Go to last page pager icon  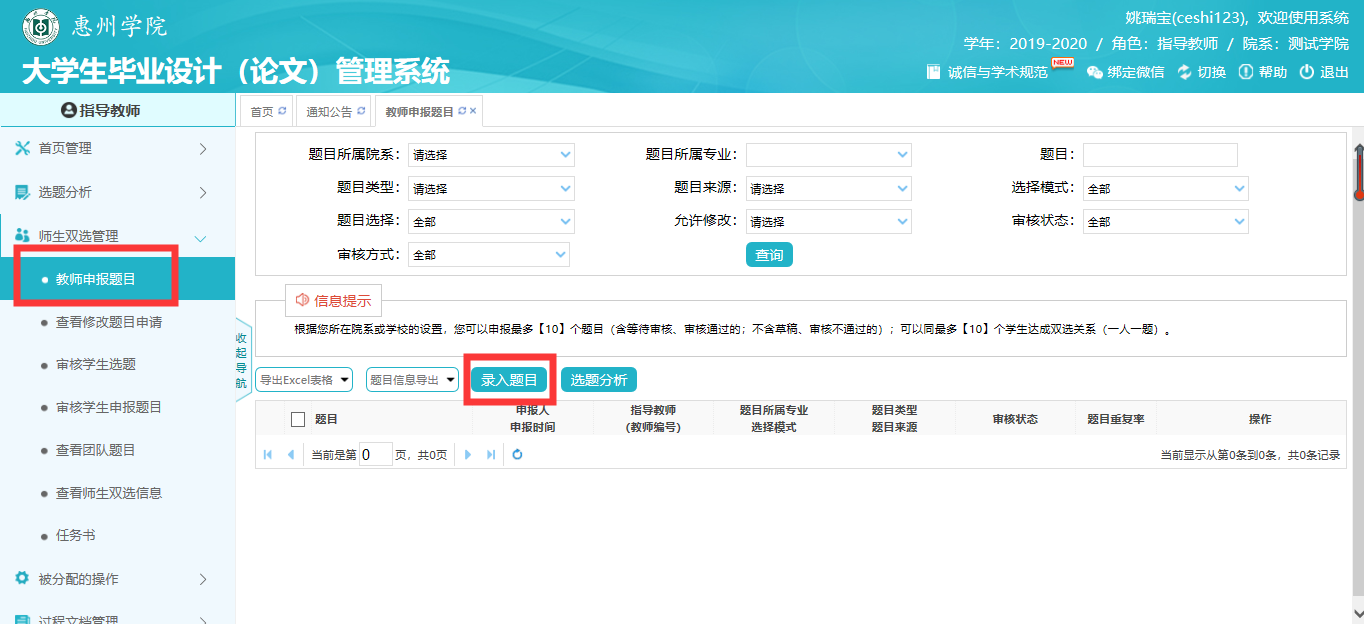point(491,455)
